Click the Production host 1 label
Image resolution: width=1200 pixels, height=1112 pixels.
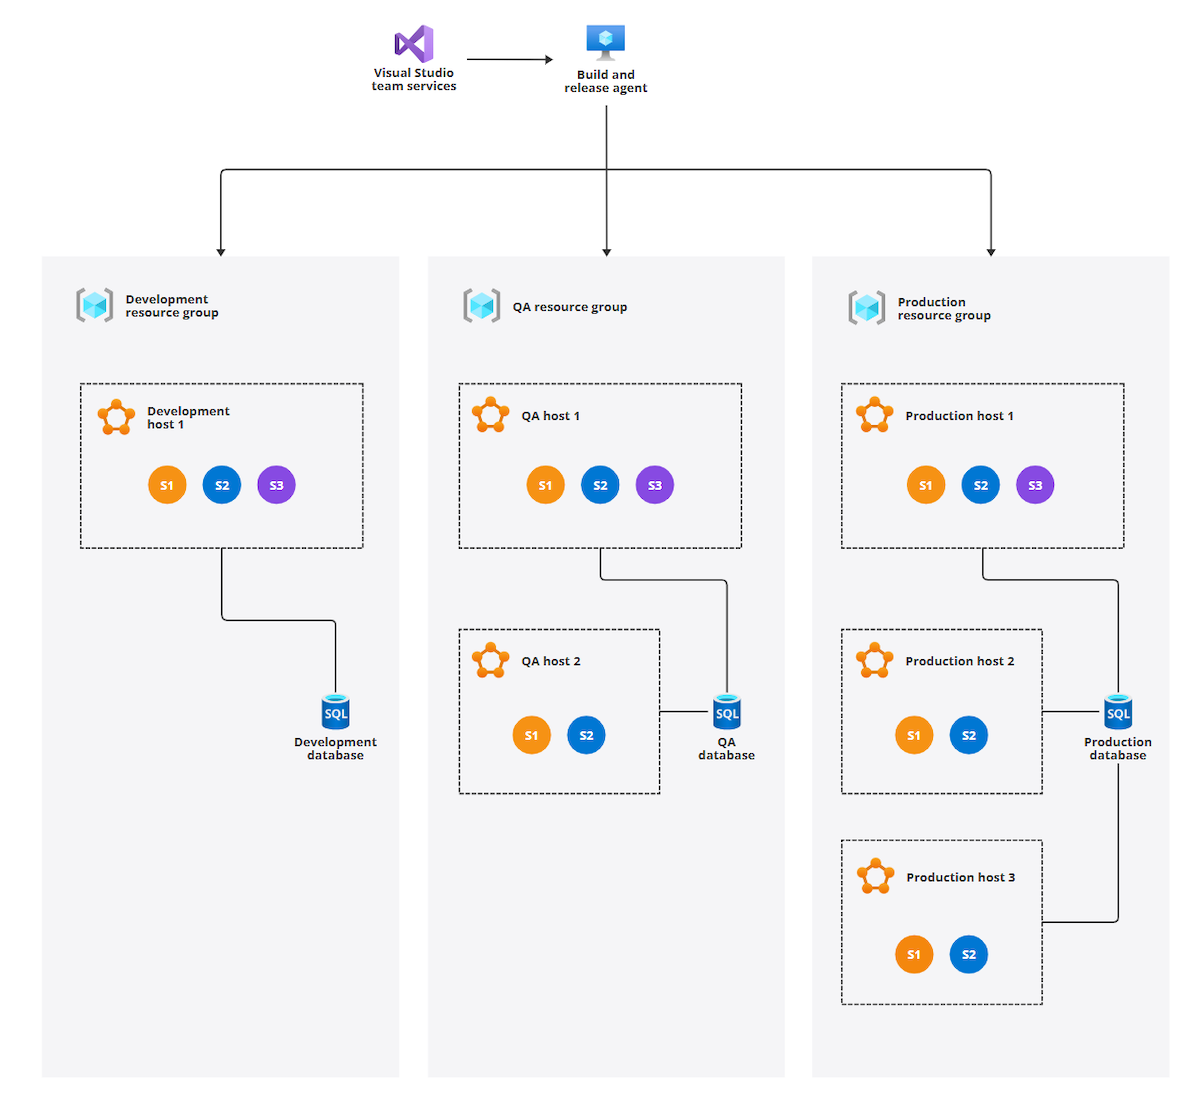pyautogui.click(x=959, y=416)
